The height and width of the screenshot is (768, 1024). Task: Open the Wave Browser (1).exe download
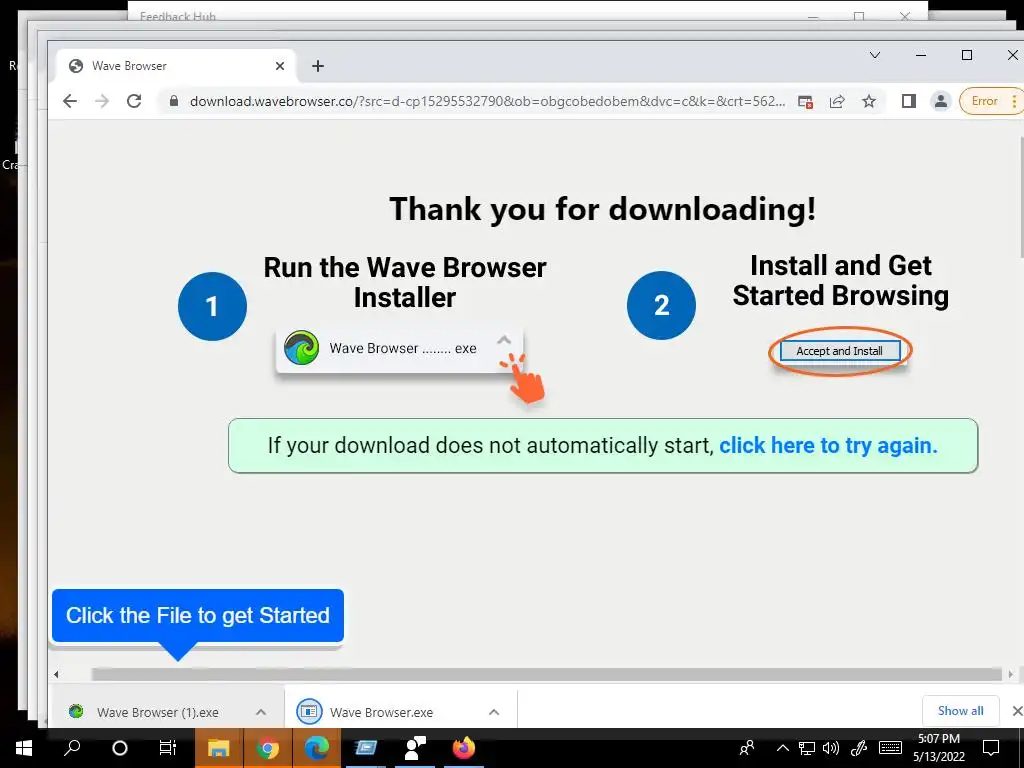tap(157, 712)
